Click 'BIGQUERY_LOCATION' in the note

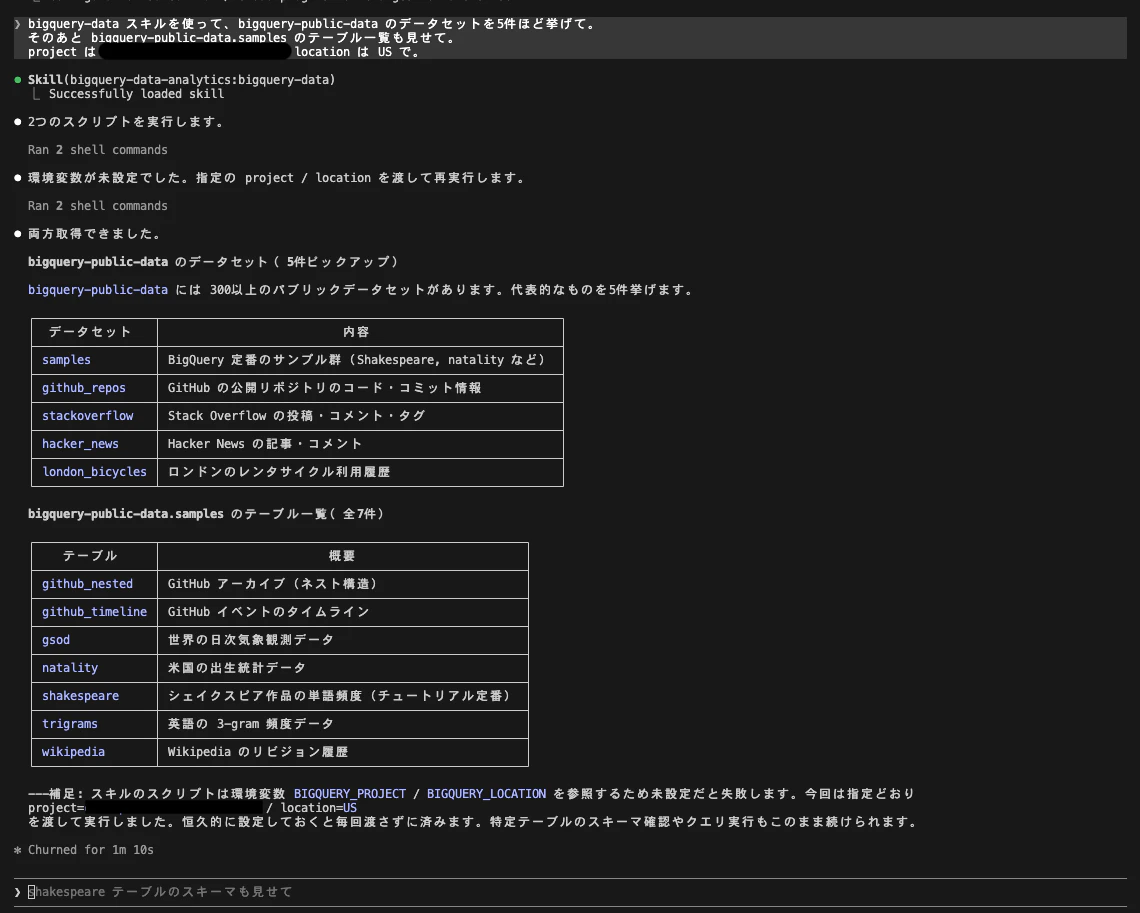coord(486,794)
